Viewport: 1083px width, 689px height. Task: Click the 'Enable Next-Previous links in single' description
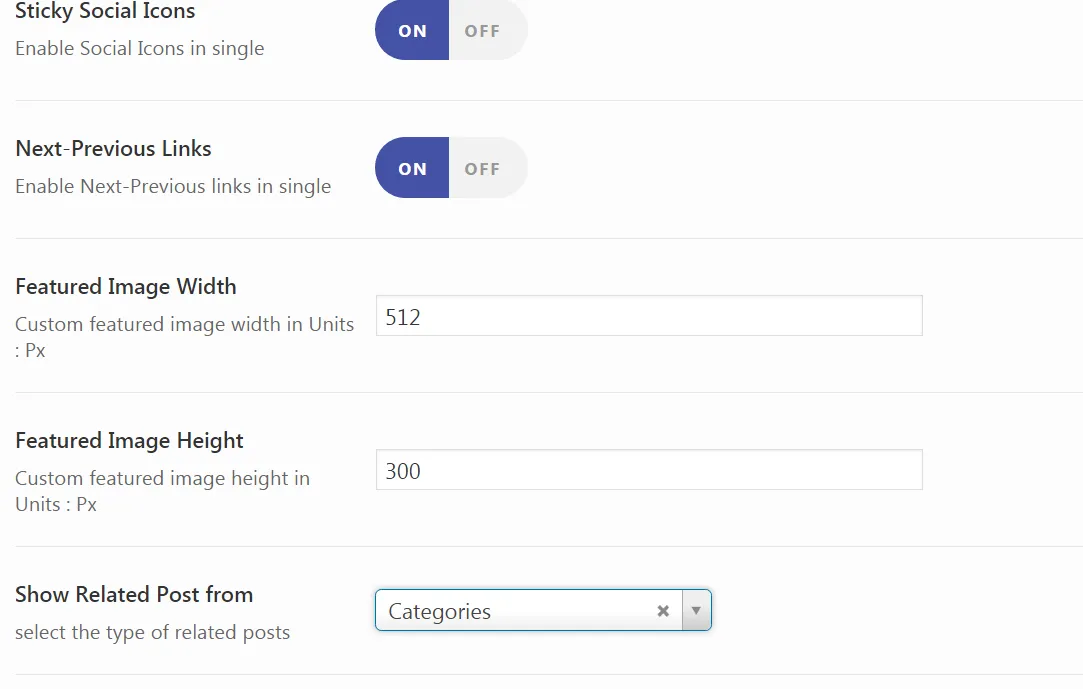[173, 186]
